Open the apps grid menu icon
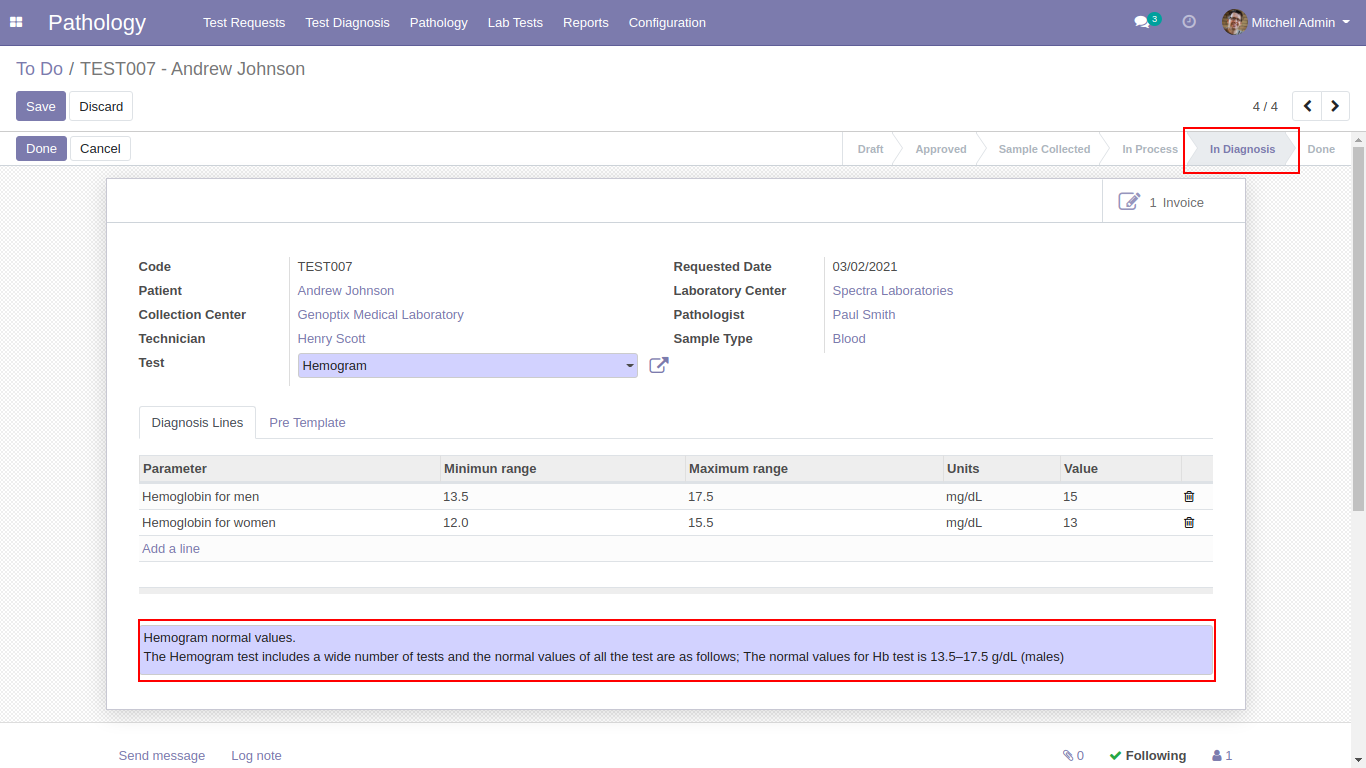Image resolution: width=1366 pixels, height=768 pixels. [x=16, y=22]
